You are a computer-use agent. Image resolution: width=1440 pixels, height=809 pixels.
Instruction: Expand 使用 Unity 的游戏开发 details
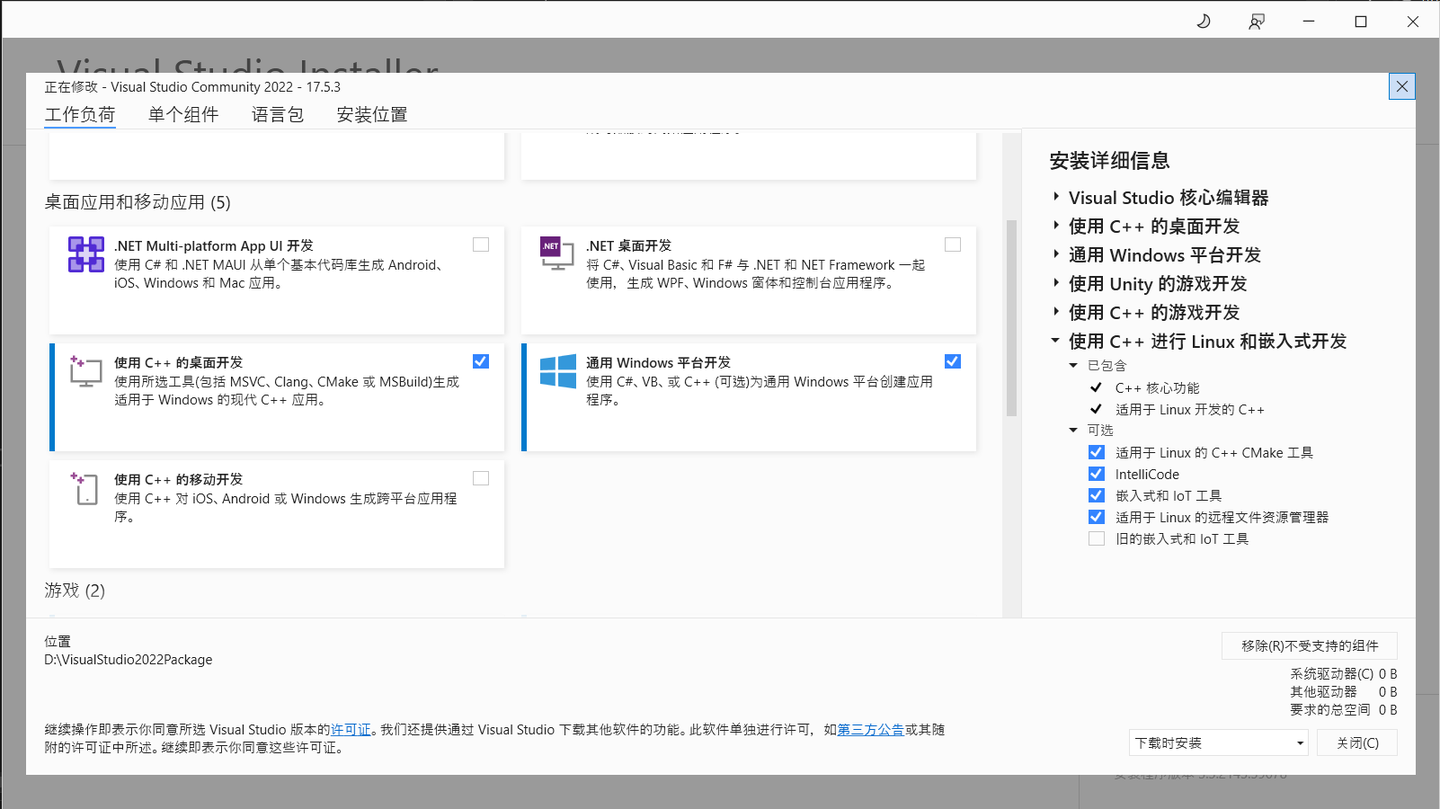[1056, 284]
